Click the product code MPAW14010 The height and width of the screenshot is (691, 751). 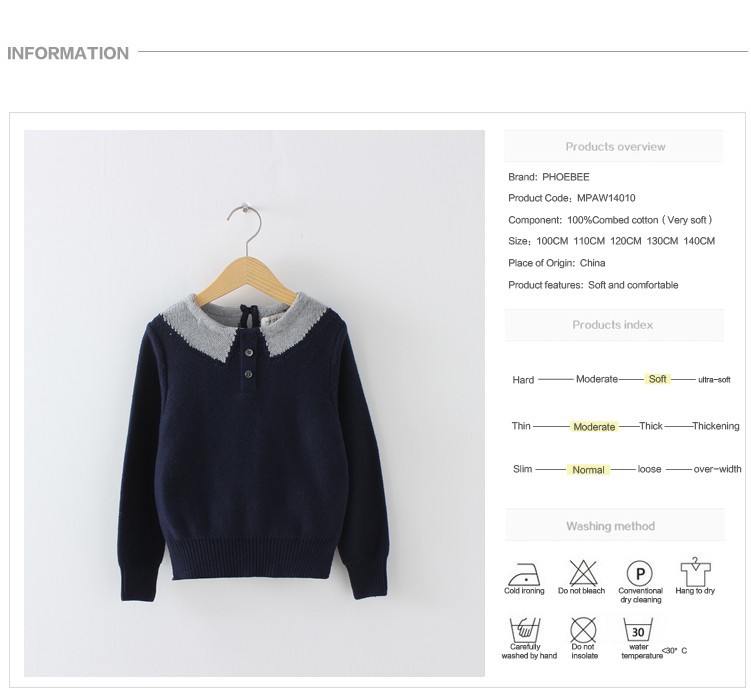(x=606, y=198)
